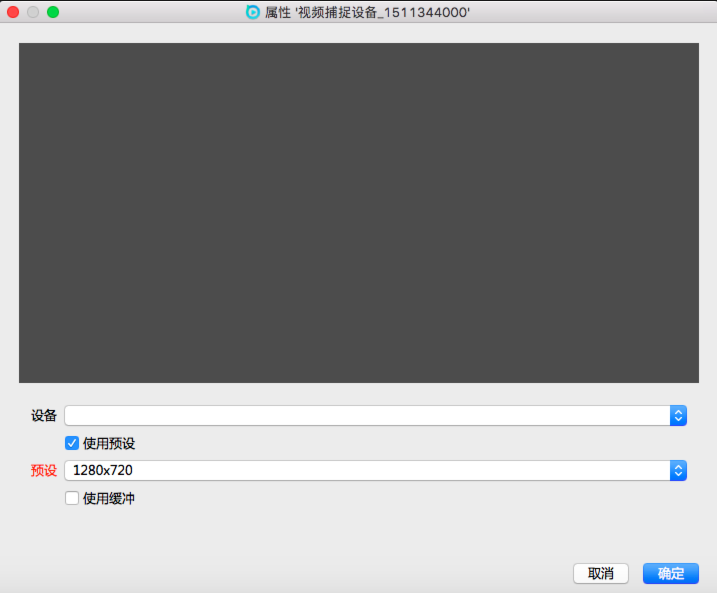Screen dimensions: 717x593
Task: Click the red 预设 field label
Action: [x=44, y=470]
